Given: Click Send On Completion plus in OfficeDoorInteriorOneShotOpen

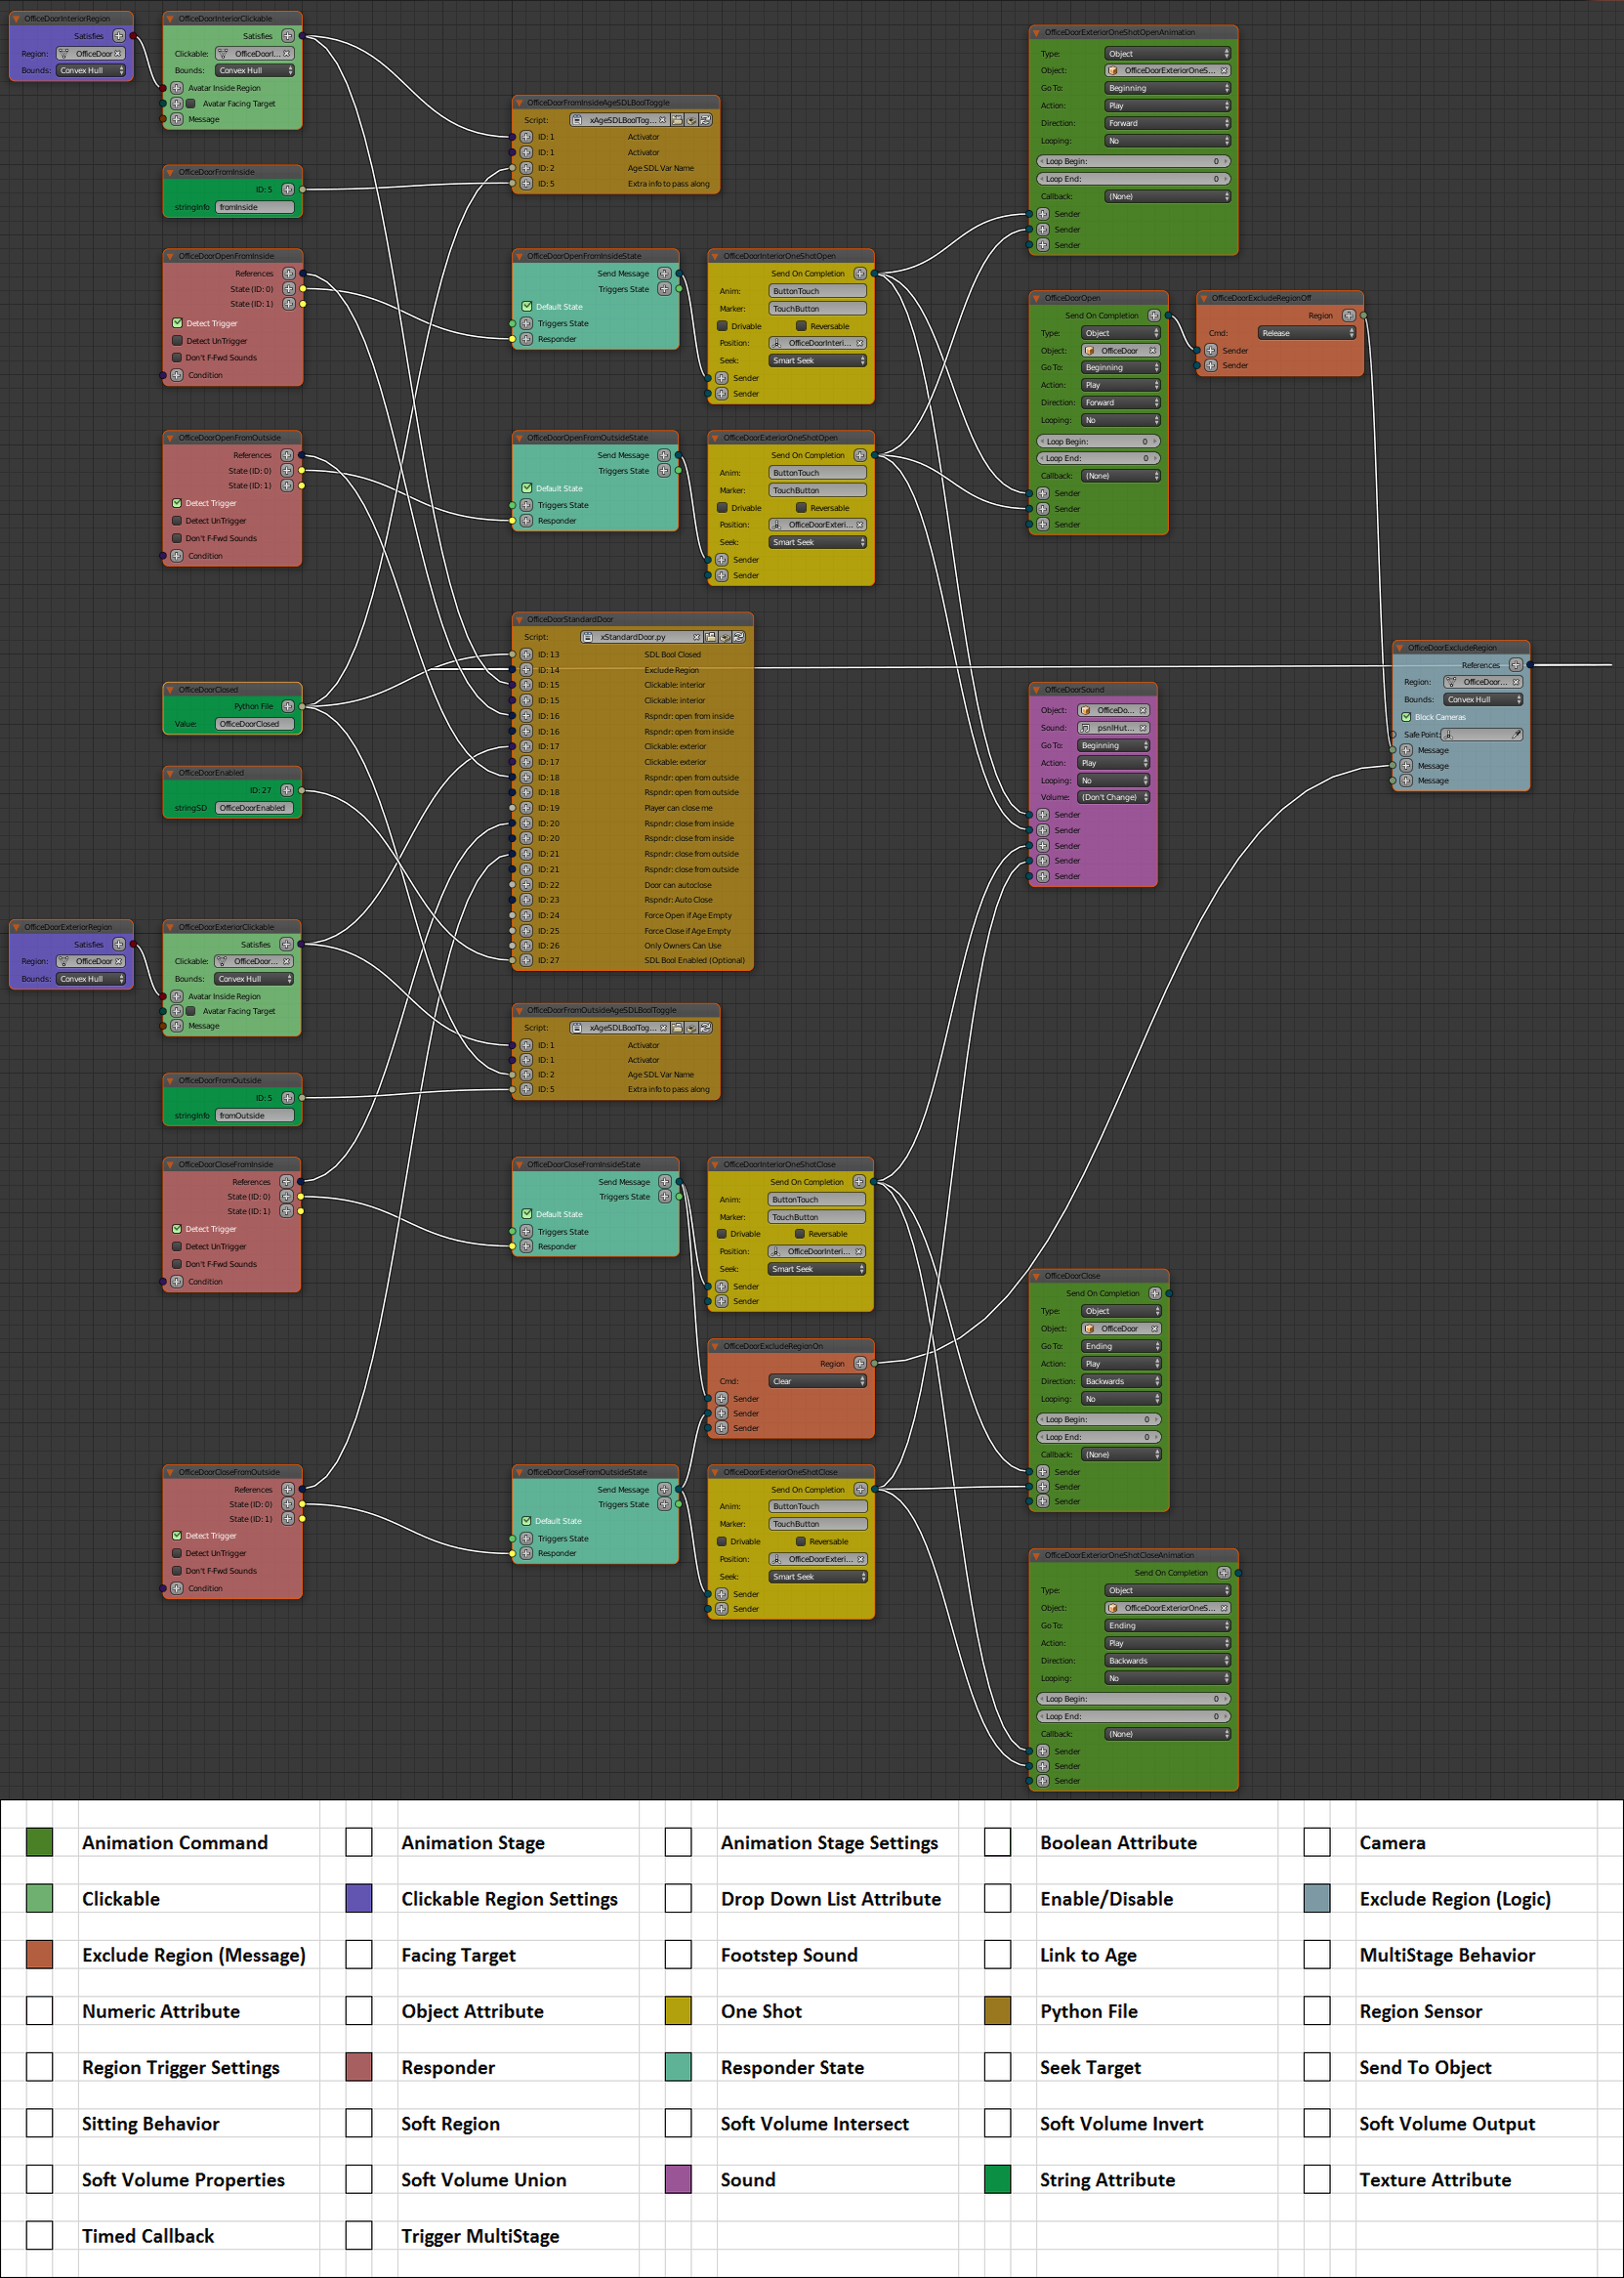Looking at the screenshot, I should pyautogui.click(x=860, y=273).
